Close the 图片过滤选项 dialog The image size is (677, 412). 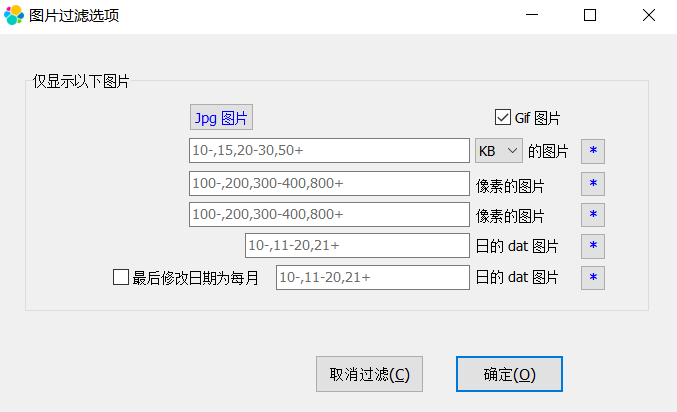click(x=649, y=15)
